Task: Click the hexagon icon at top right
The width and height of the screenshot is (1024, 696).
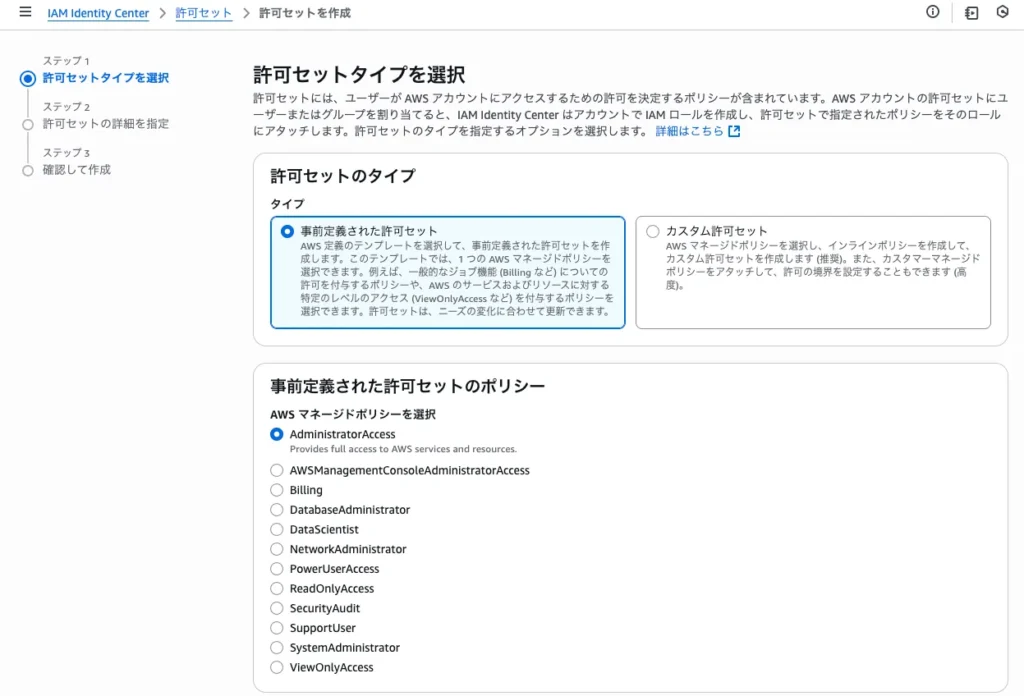Action: click(1002, 12)
